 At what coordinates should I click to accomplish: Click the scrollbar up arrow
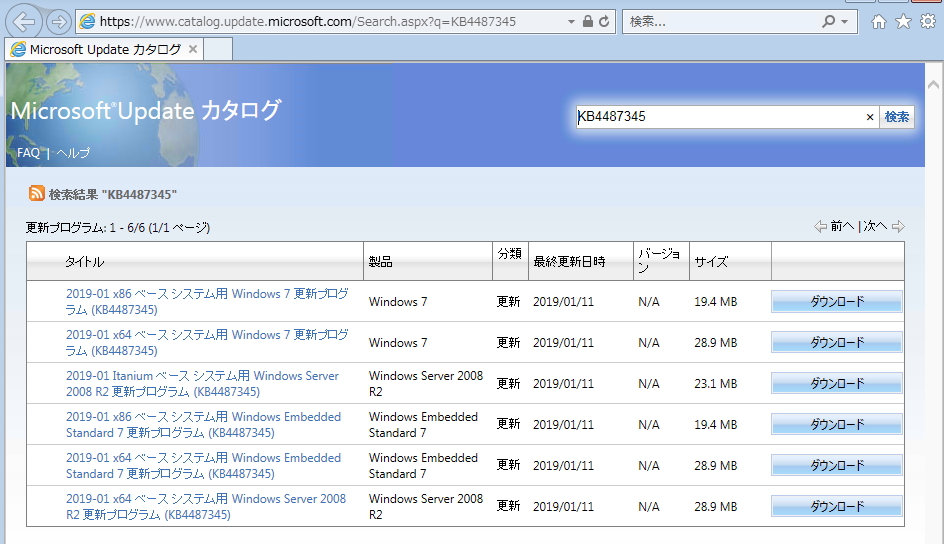(934, 84)
